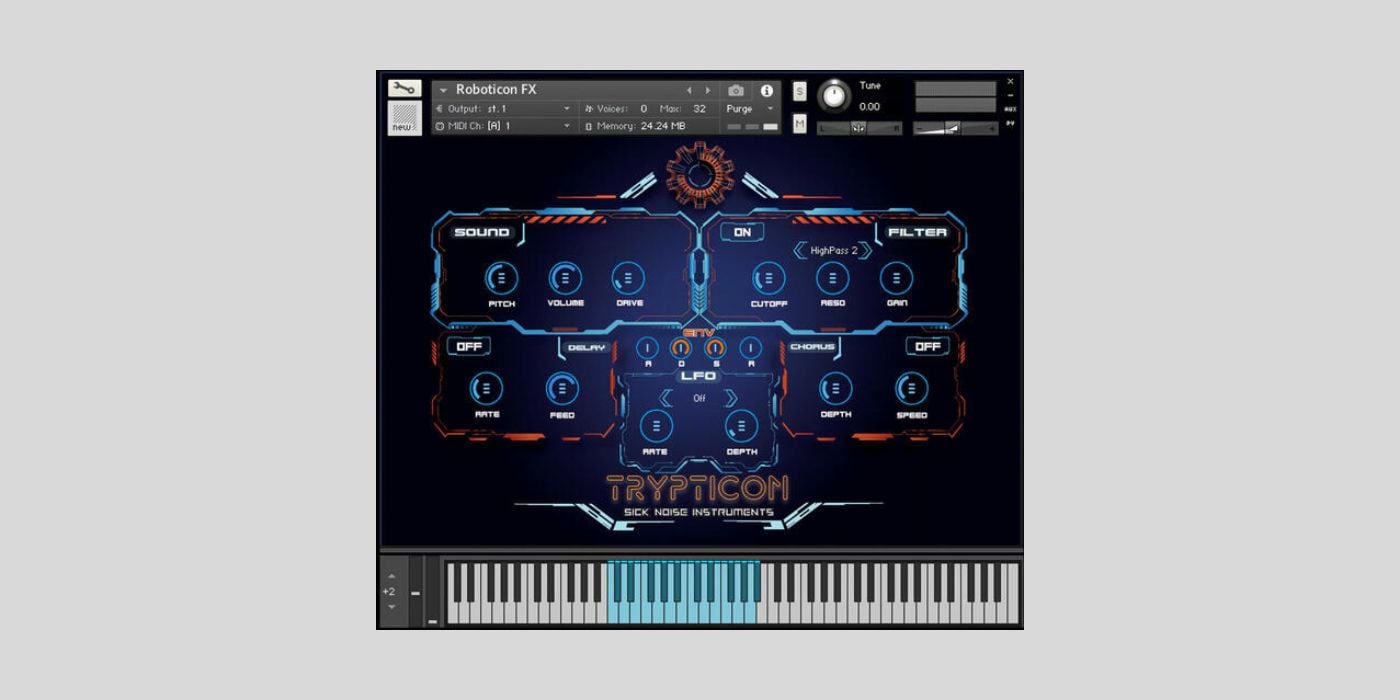
Task: Click the ENV section label
Action: 698,333
